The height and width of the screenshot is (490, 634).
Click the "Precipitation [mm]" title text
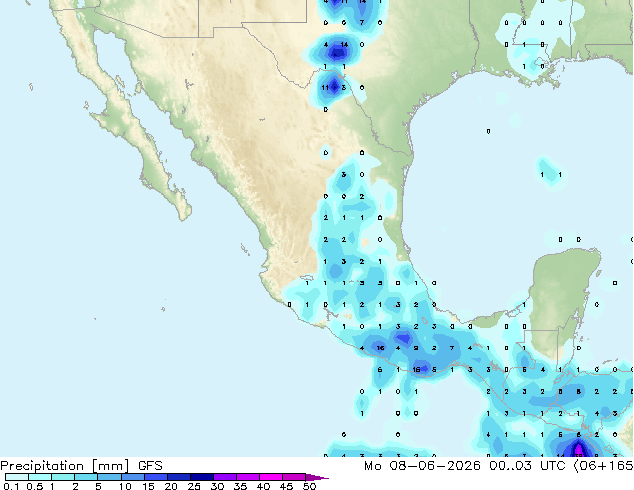coord(65,466)
